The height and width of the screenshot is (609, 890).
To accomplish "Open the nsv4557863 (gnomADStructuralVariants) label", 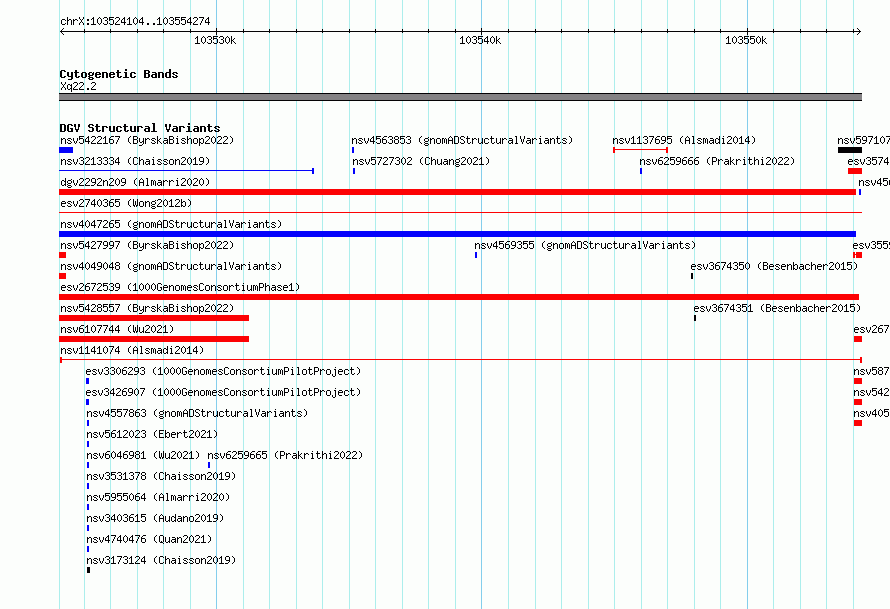I will [197, 413].
